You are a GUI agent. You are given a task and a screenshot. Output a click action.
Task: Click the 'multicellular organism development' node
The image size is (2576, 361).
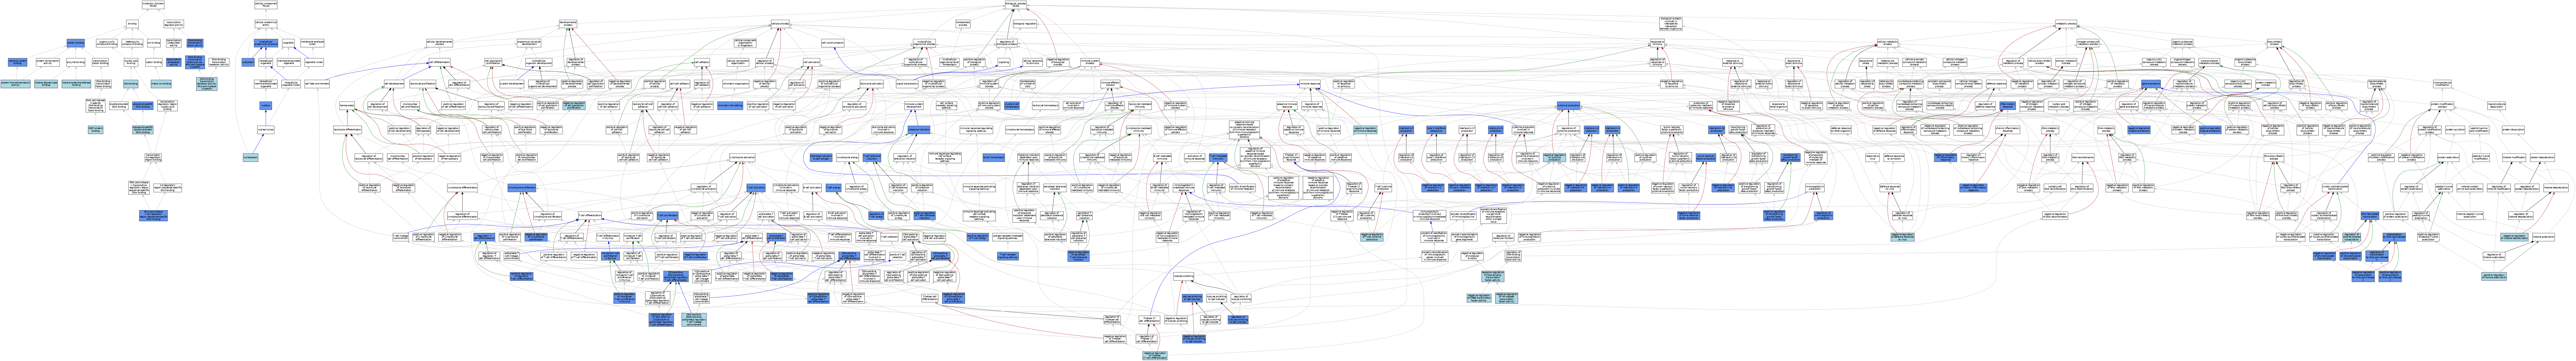539,62
